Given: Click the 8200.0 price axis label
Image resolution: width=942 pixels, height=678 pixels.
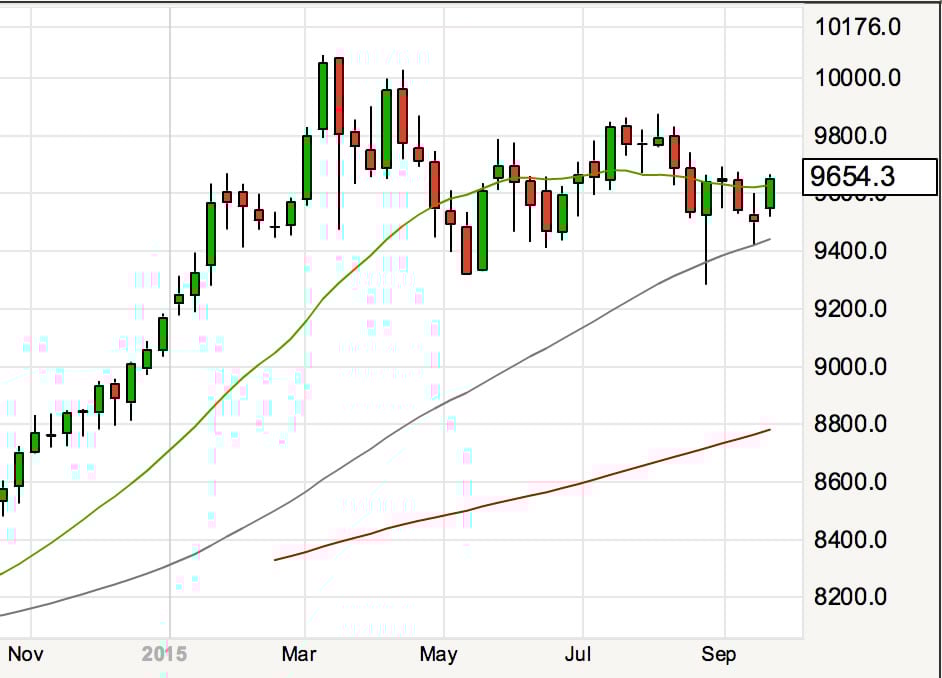Looking at the screenshot, I should click(859, 598).
